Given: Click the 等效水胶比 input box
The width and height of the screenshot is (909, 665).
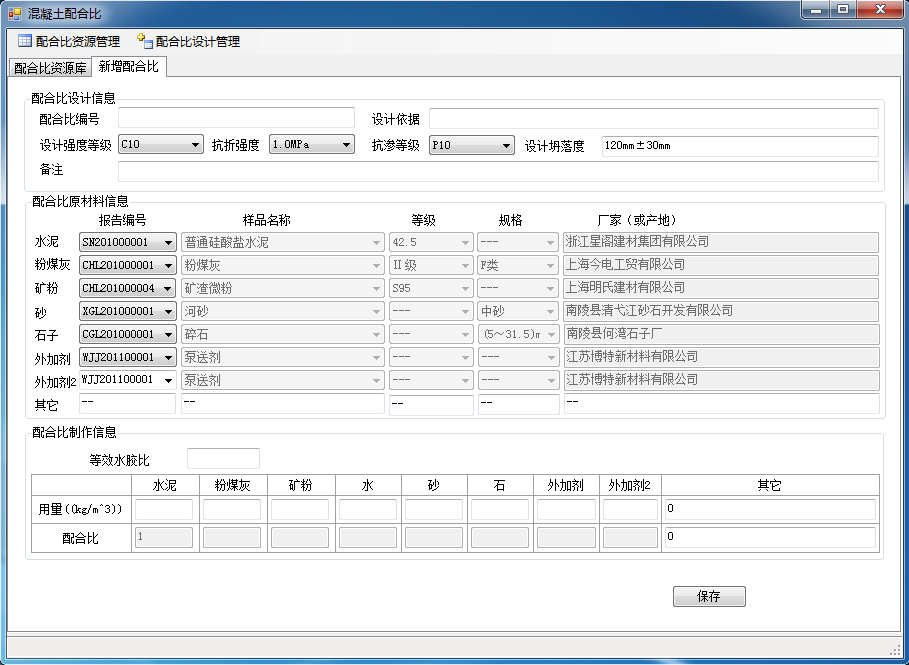Looking at the screenshot, I should point(223,459).
